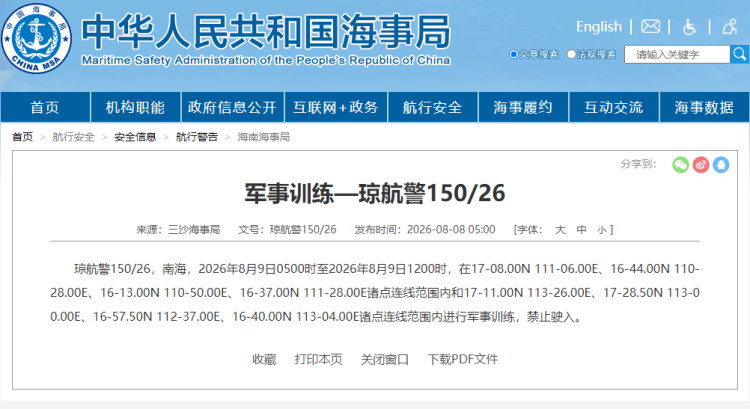Open the 政府信息公开 navigation tab
The height and width of the screenshot is (409, 750).
click(x=232, y=107)
